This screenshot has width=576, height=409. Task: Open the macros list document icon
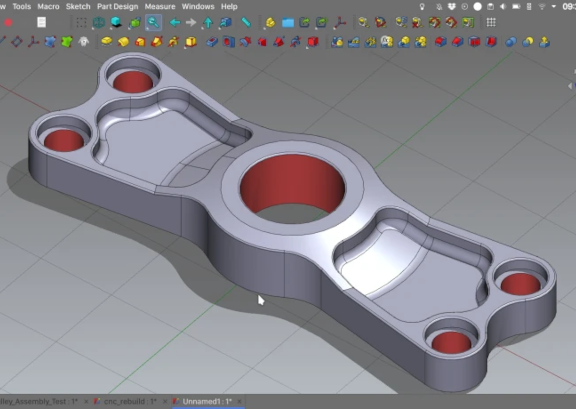coord(42,22)
